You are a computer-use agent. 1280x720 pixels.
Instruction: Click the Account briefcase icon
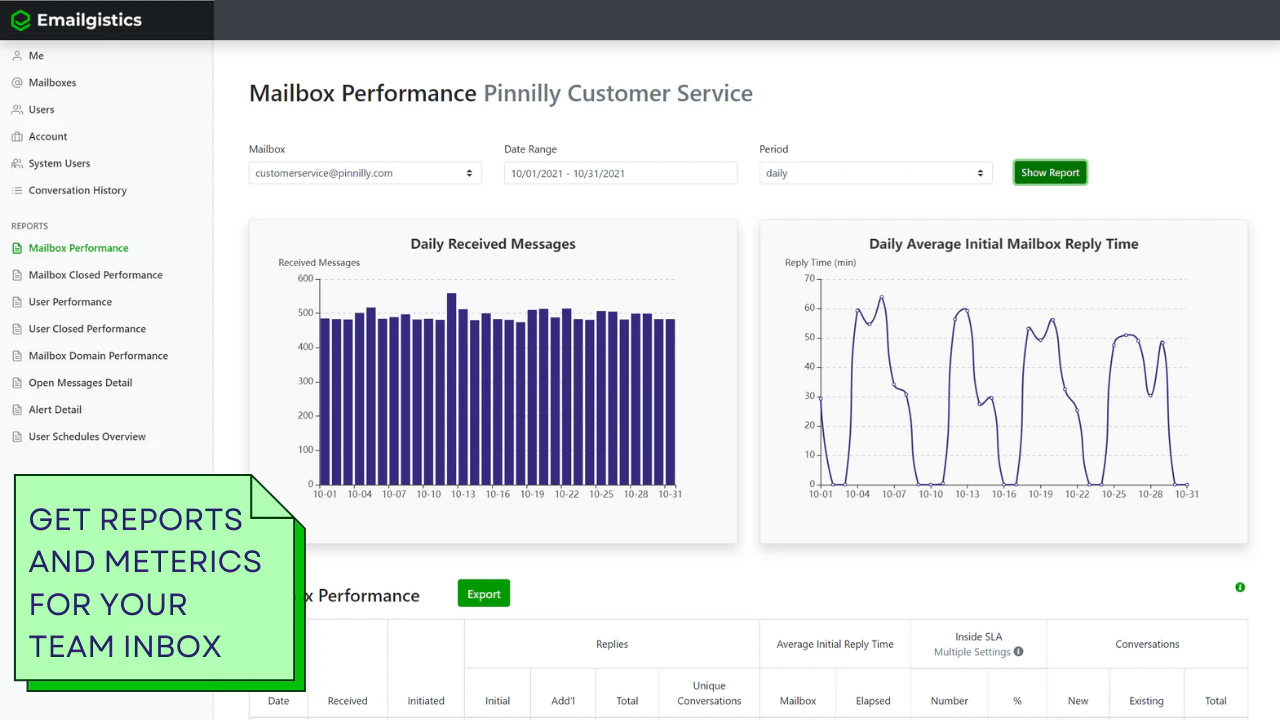[17, 137]
